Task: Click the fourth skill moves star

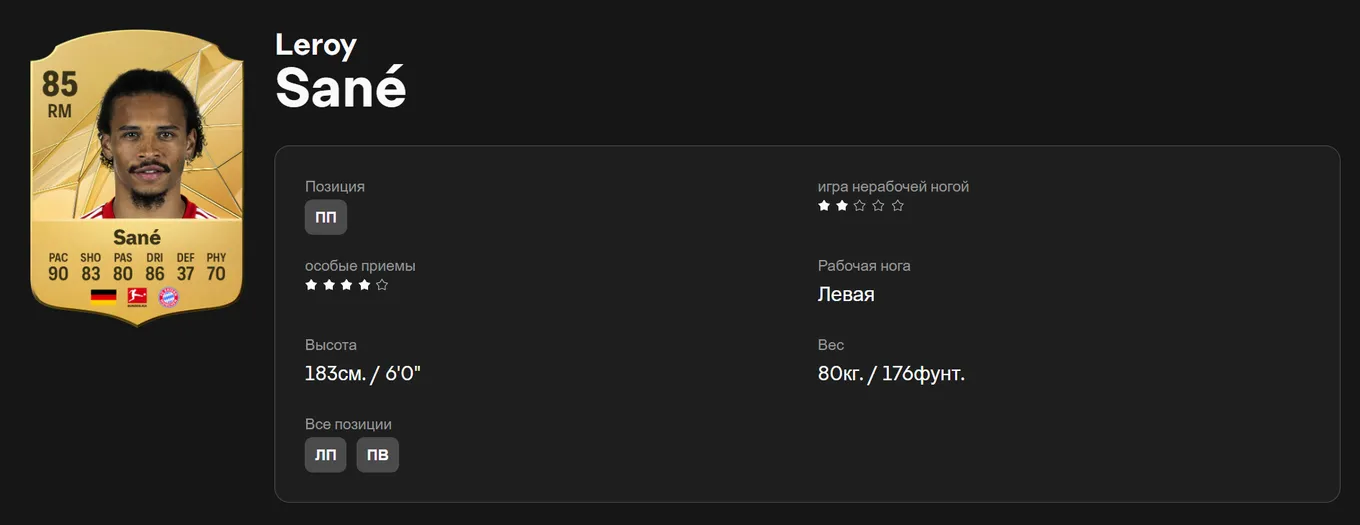Action: click(x=364, y=285)
